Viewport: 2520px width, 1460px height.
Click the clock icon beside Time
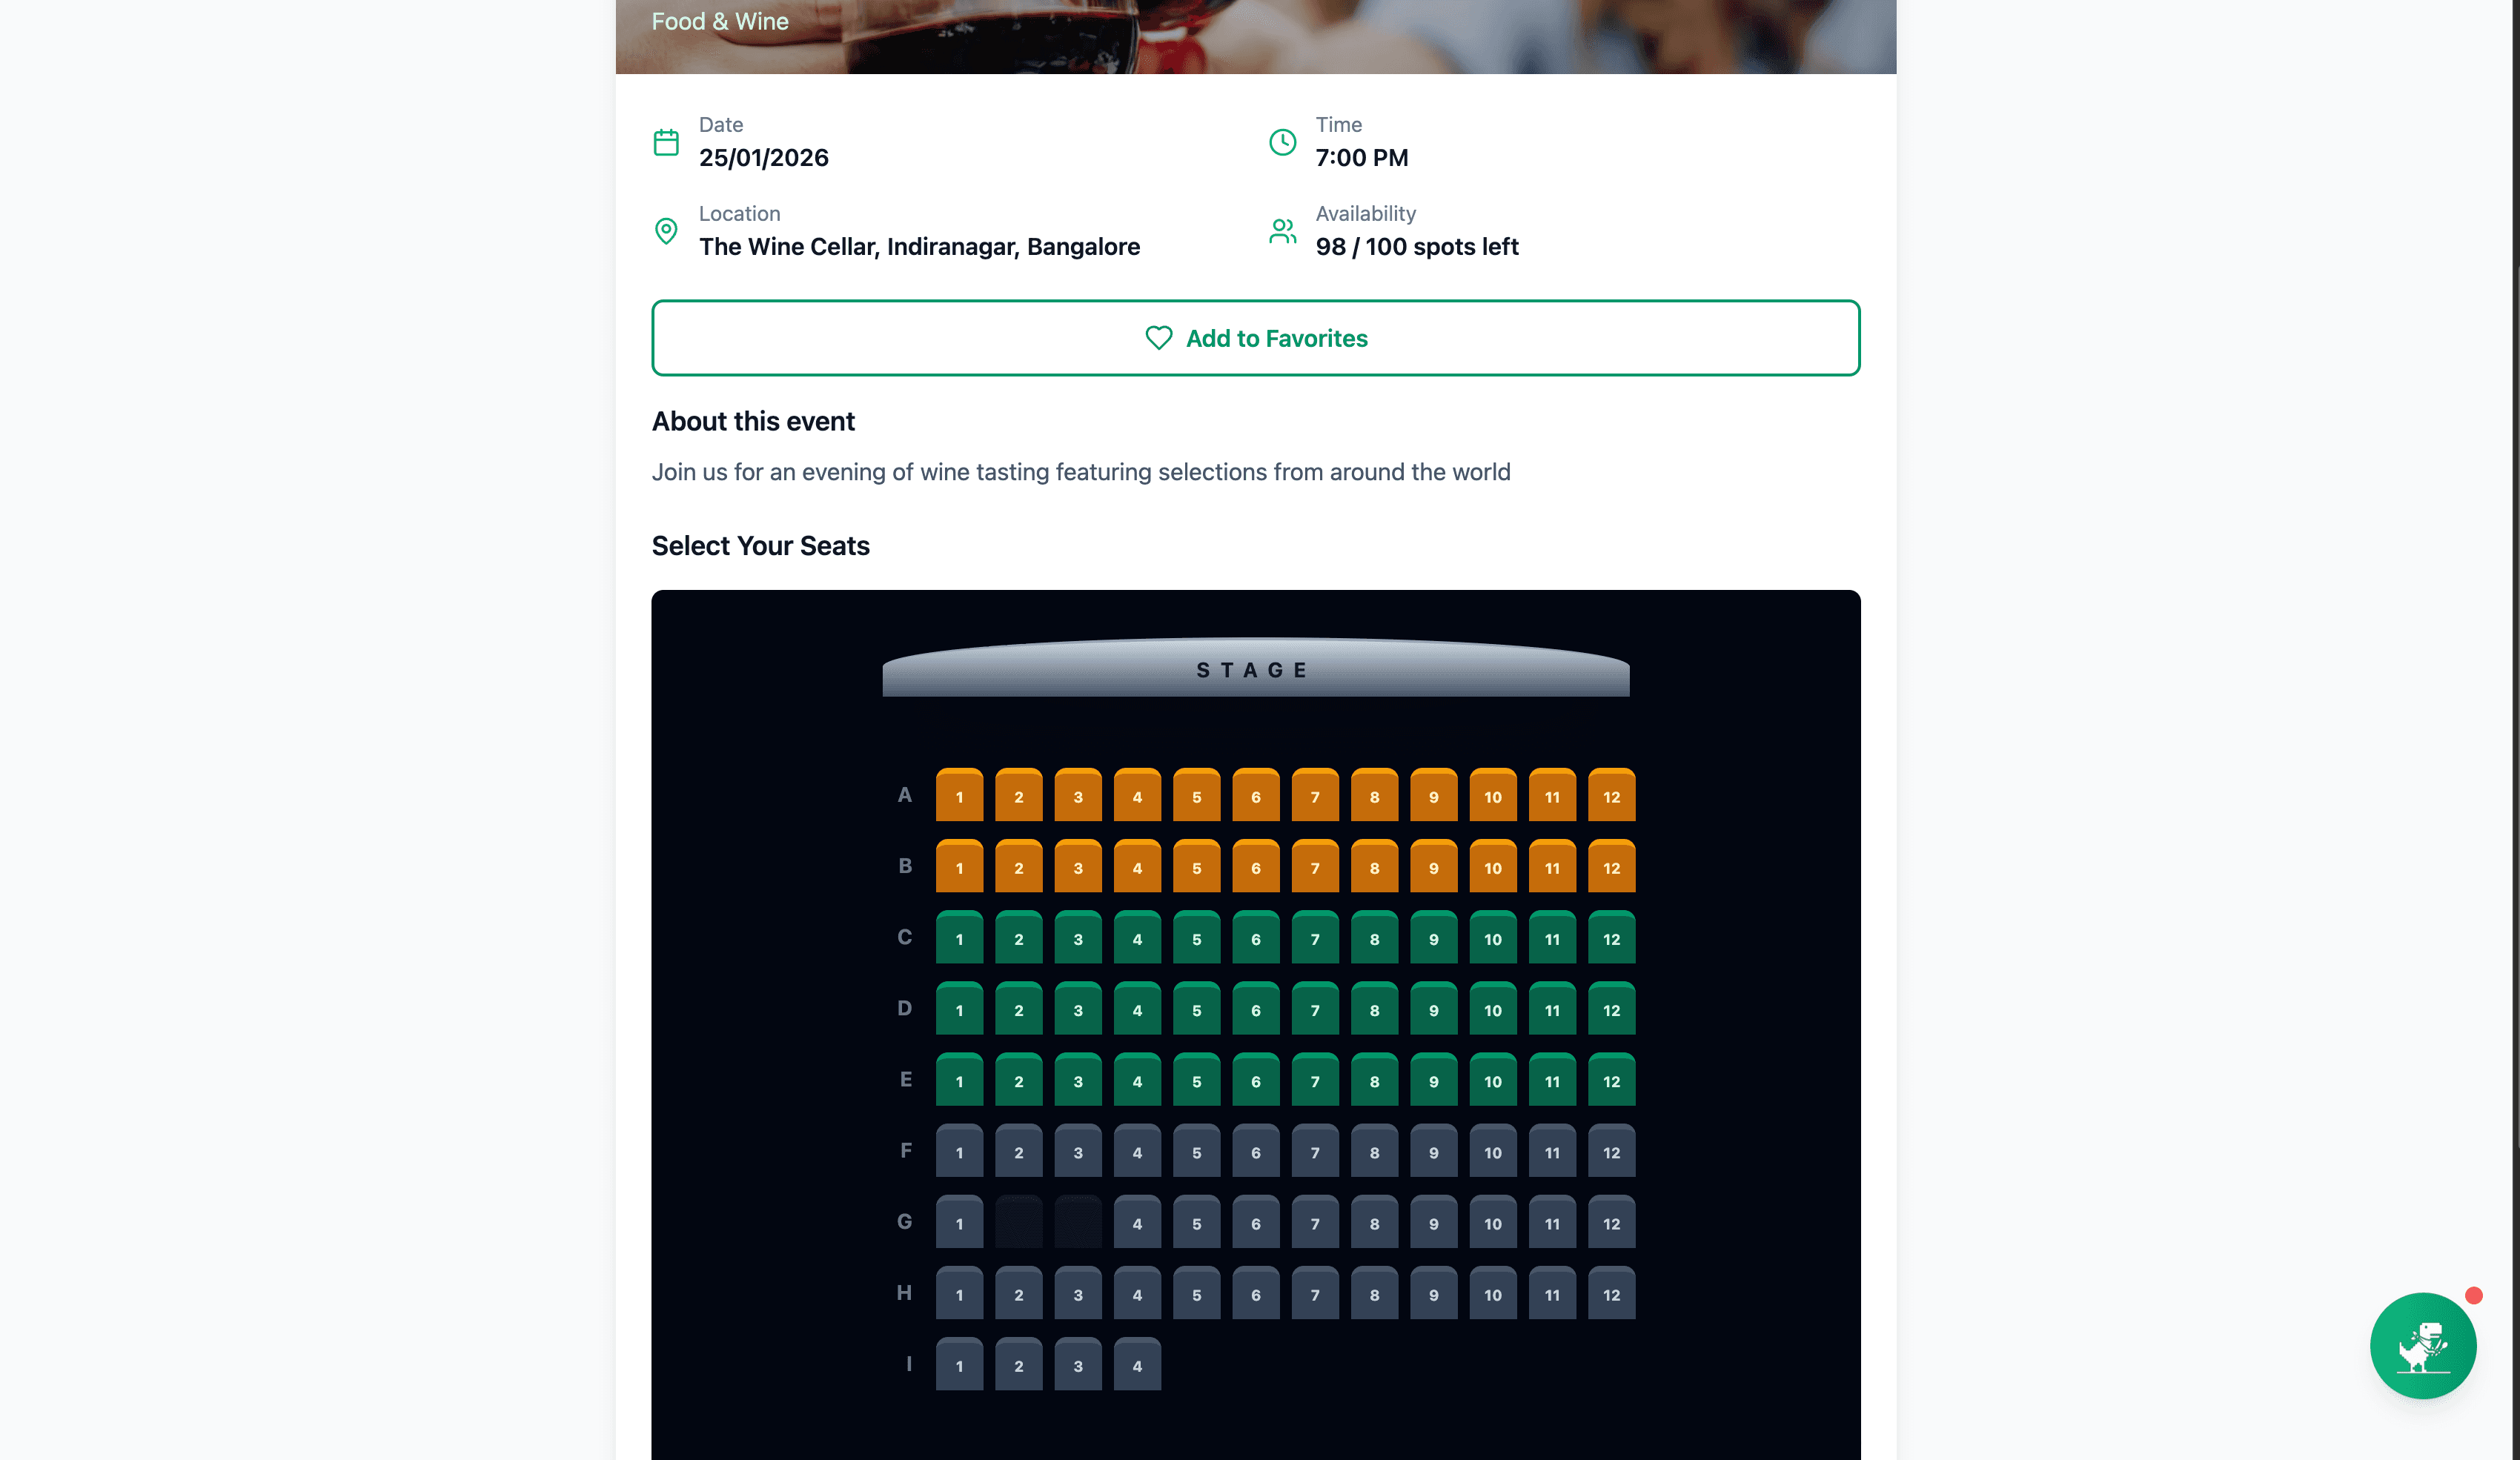[1282, 142]
